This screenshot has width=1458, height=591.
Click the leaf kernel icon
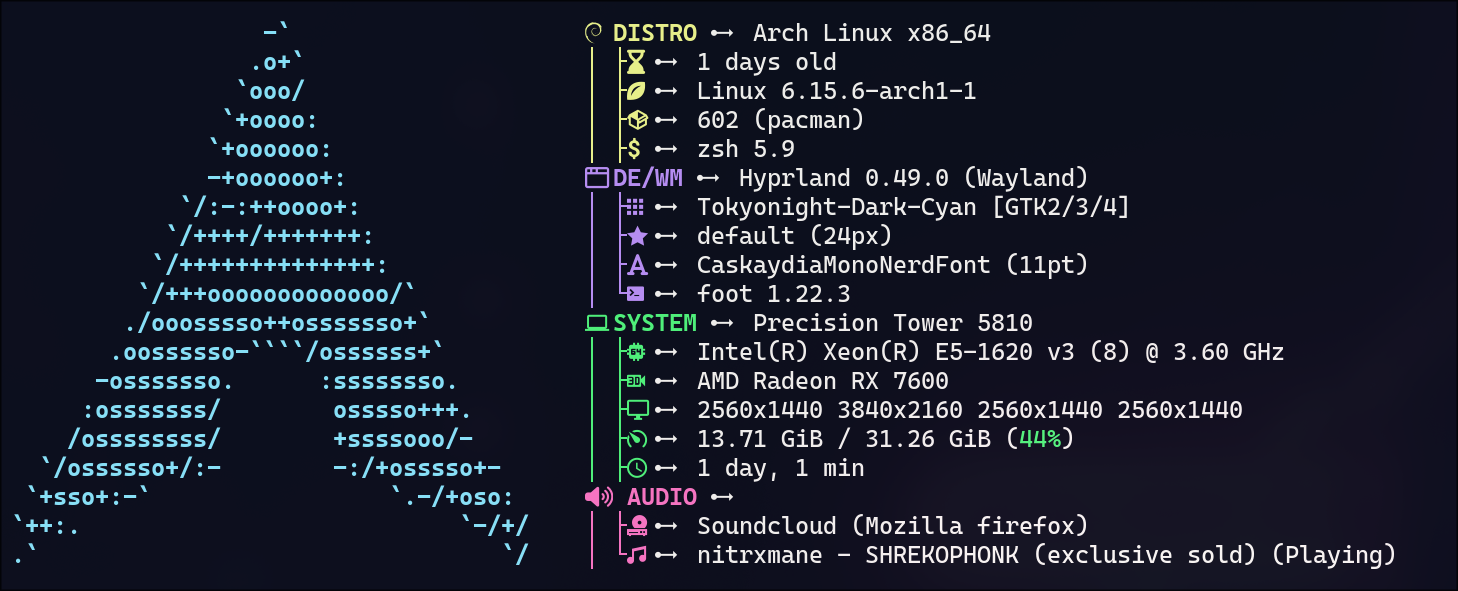click(x=636, y=92)
